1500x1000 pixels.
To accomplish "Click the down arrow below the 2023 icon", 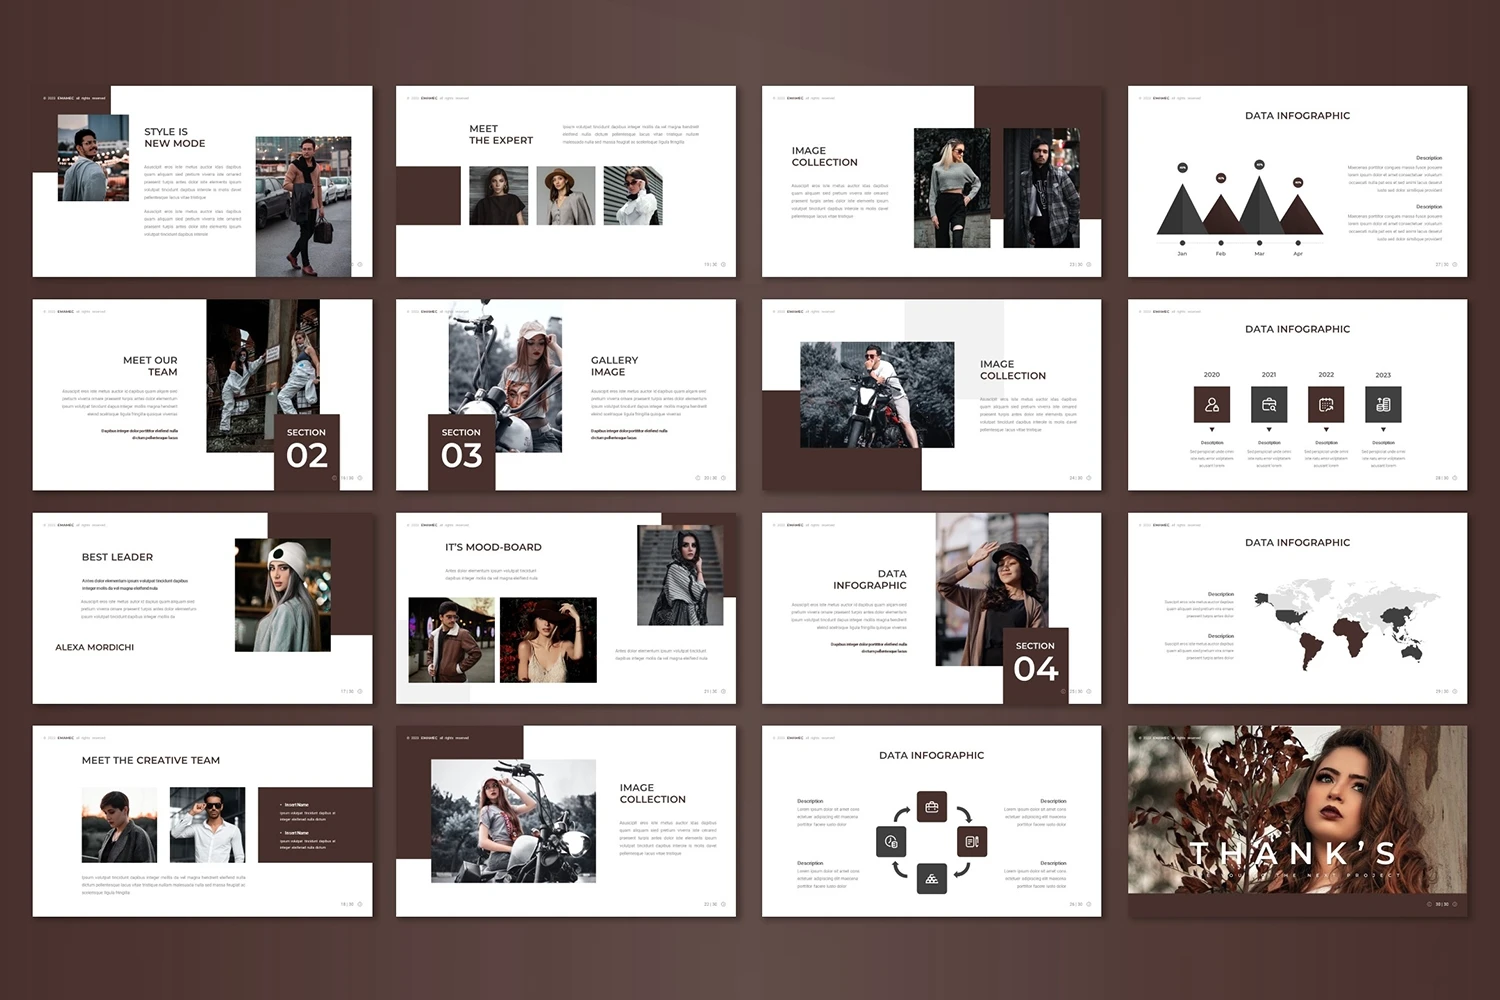I will click(x=1383, y=430).
